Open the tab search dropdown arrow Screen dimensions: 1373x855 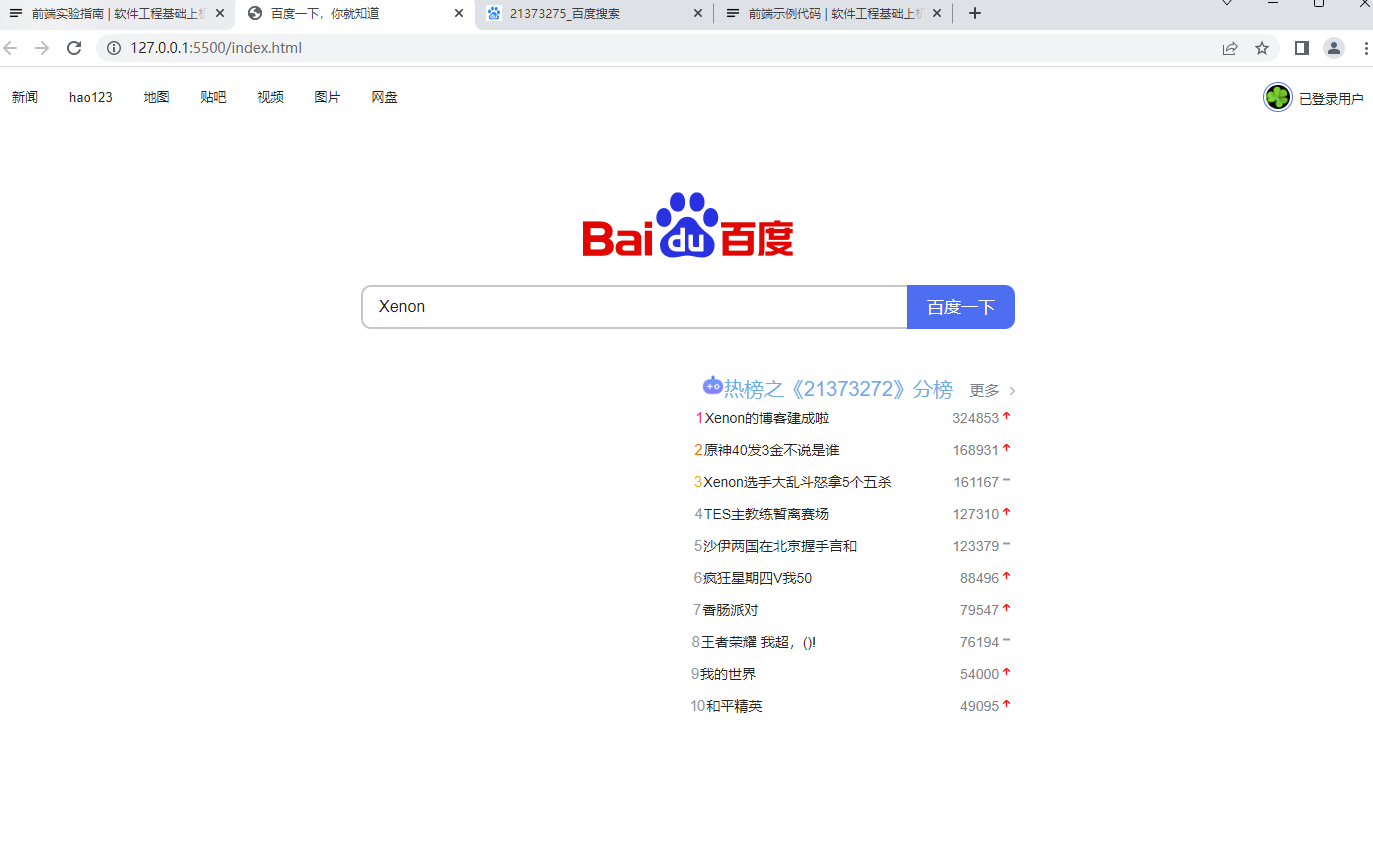tap(1227, 4)
